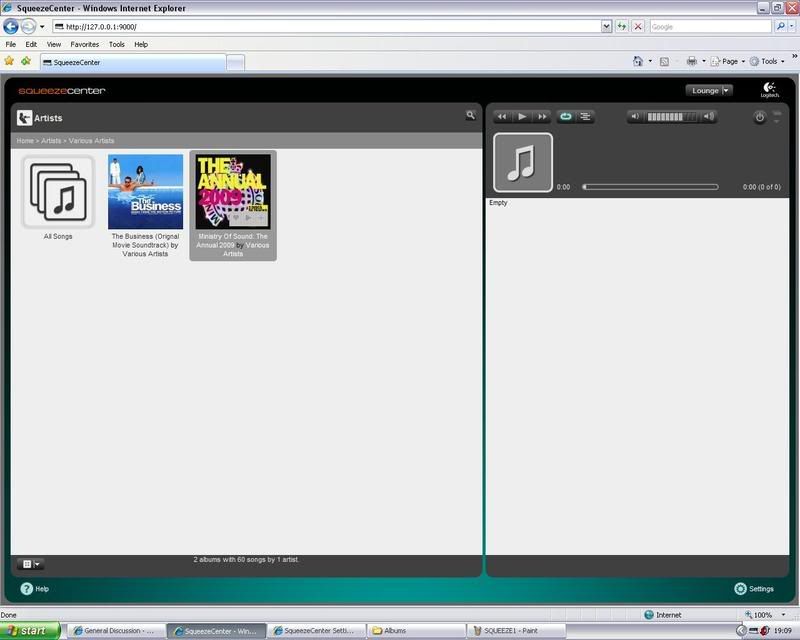Click the volume down speaker icon
The image size is (800, 640).
point(636,117)
